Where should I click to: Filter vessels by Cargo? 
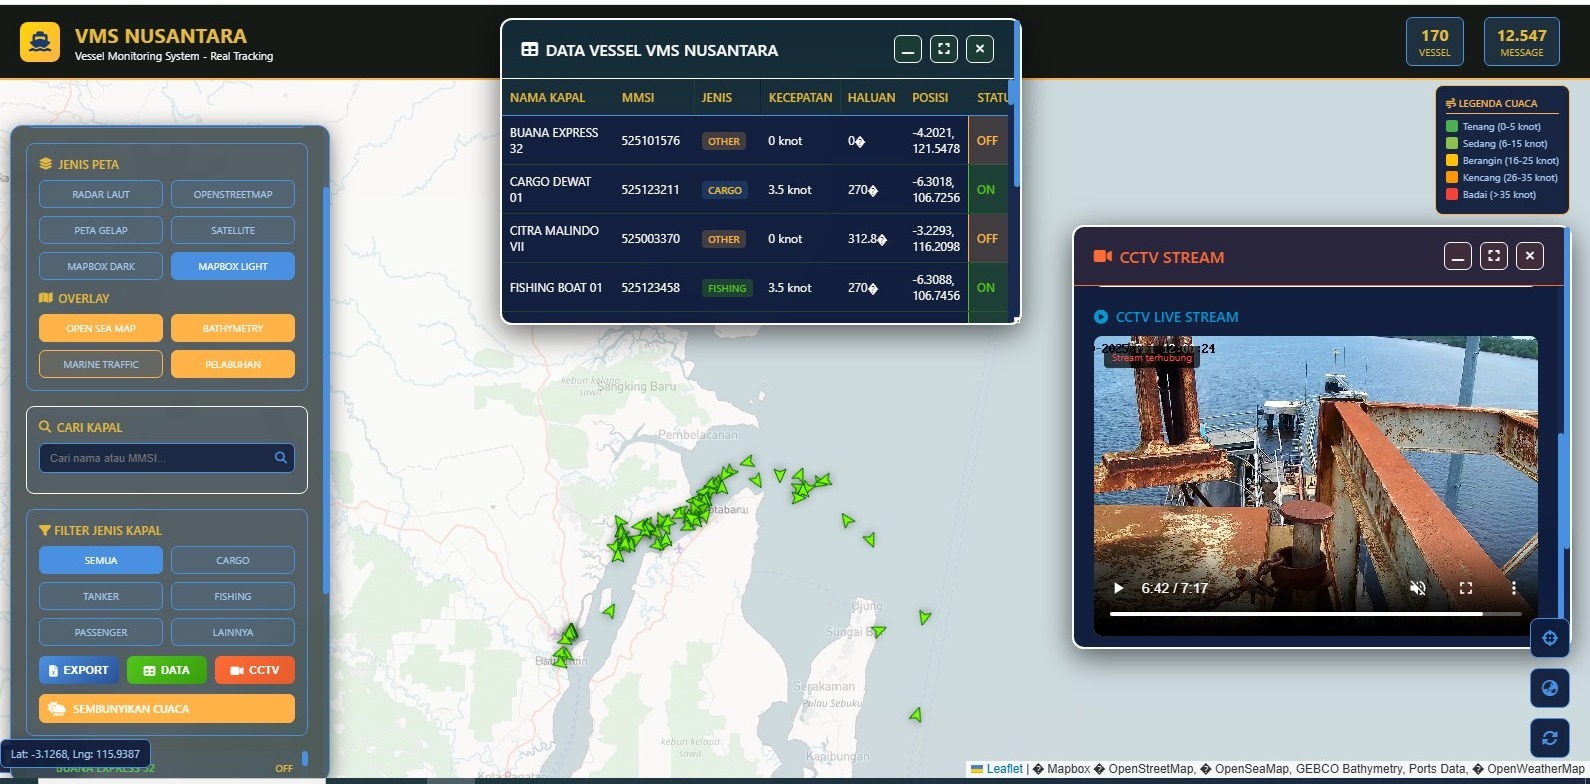pyautogui.click(x=233, y=560)
